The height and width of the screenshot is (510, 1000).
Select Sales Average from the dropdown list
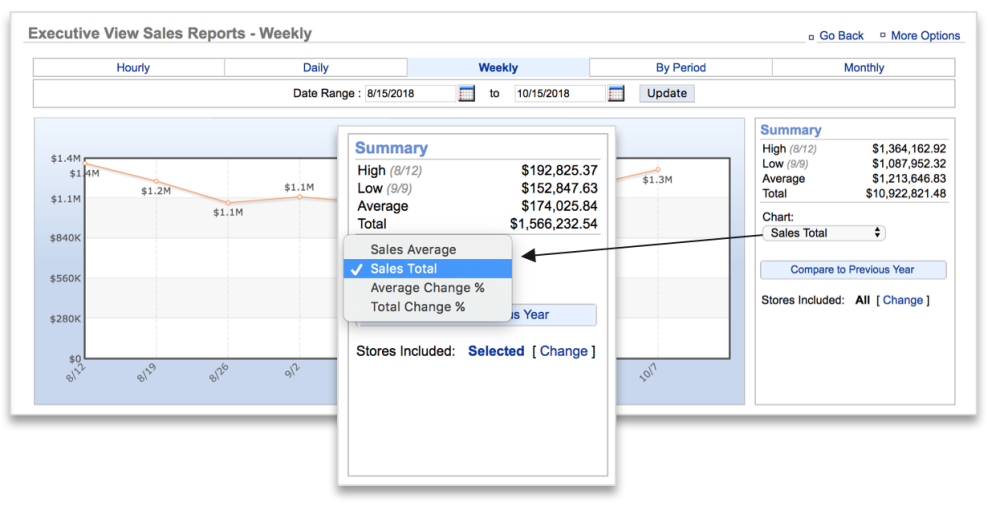[413, 250]
